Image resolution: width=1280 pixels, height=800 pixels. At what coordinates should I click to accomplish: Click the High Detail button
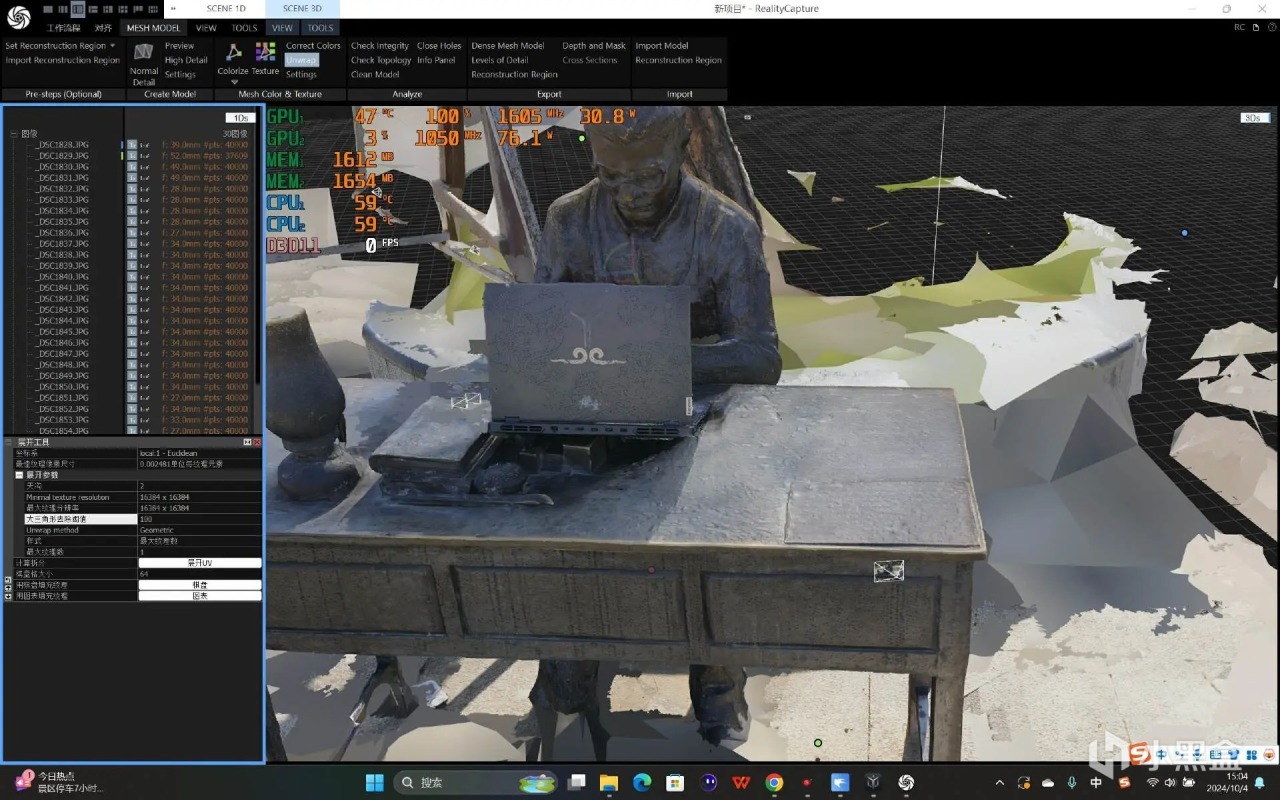click(x=186, y=60)
